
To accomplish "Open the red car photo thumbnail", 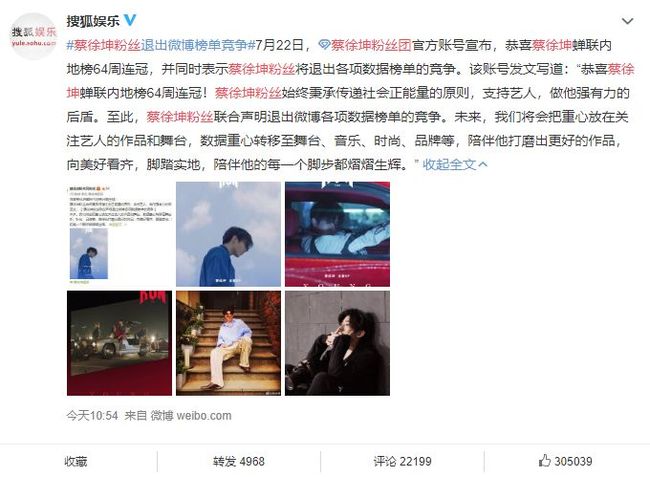I will [x=337, y=234].
